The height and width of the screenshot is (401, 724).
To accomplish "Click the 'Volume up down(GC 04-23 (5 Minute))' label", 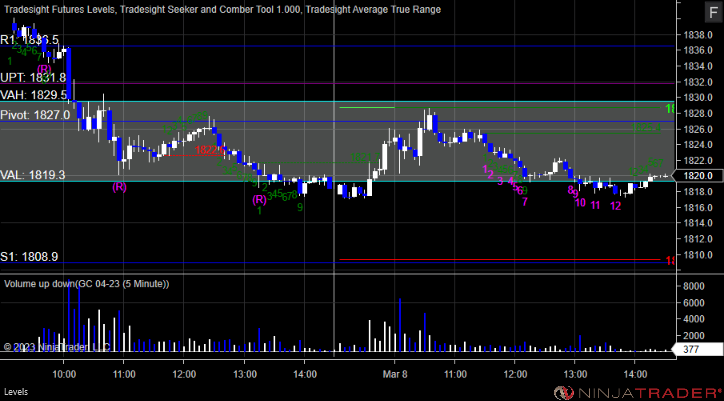I will tap(87, 284).
